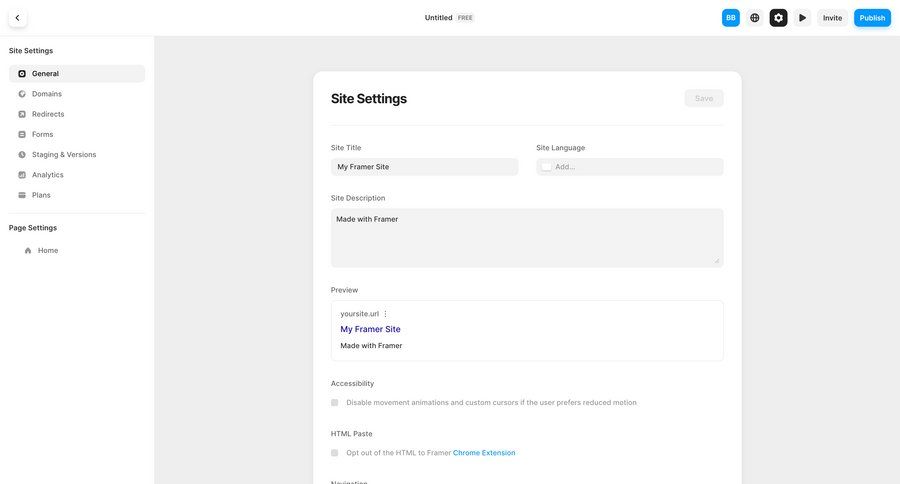This screenshot has height=484, width=900.
Task: Enable the reduced motion accessibility checkbox
Action: (x=335, y=402)
